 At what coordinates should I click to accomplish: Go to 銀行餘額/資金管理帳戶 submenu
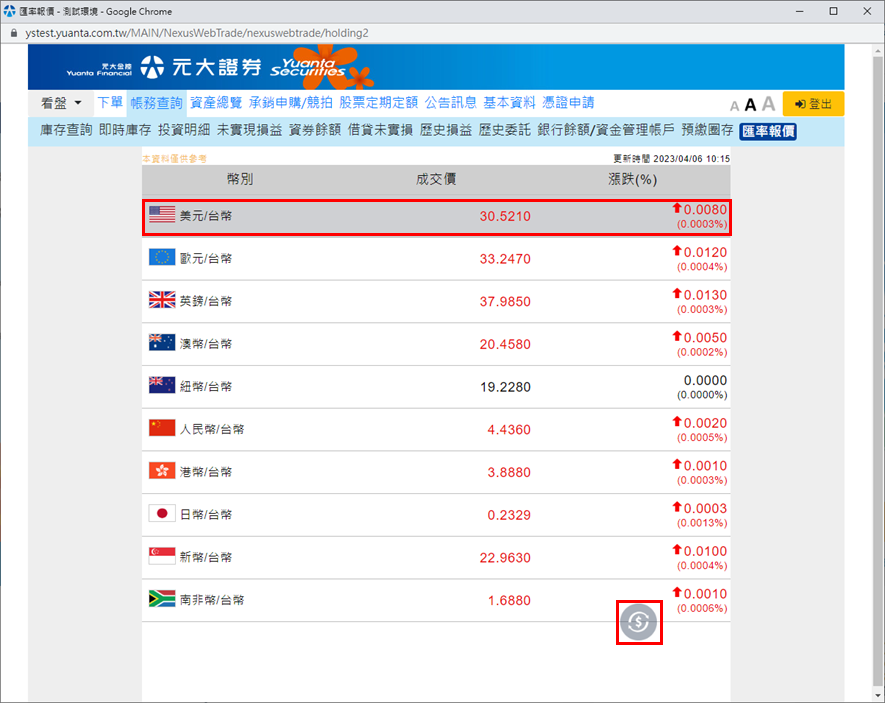click(x=606, y=130)
